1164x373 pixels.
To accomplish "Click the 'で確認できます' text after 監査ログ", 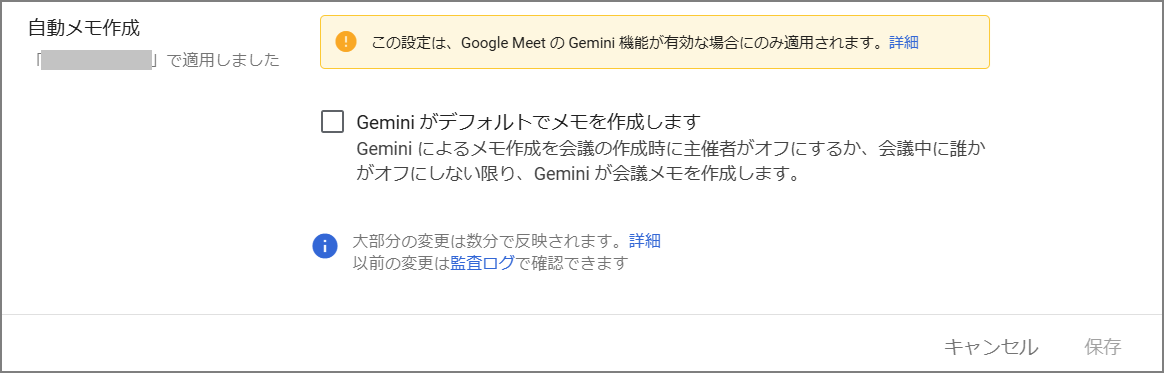I will 572,263.
